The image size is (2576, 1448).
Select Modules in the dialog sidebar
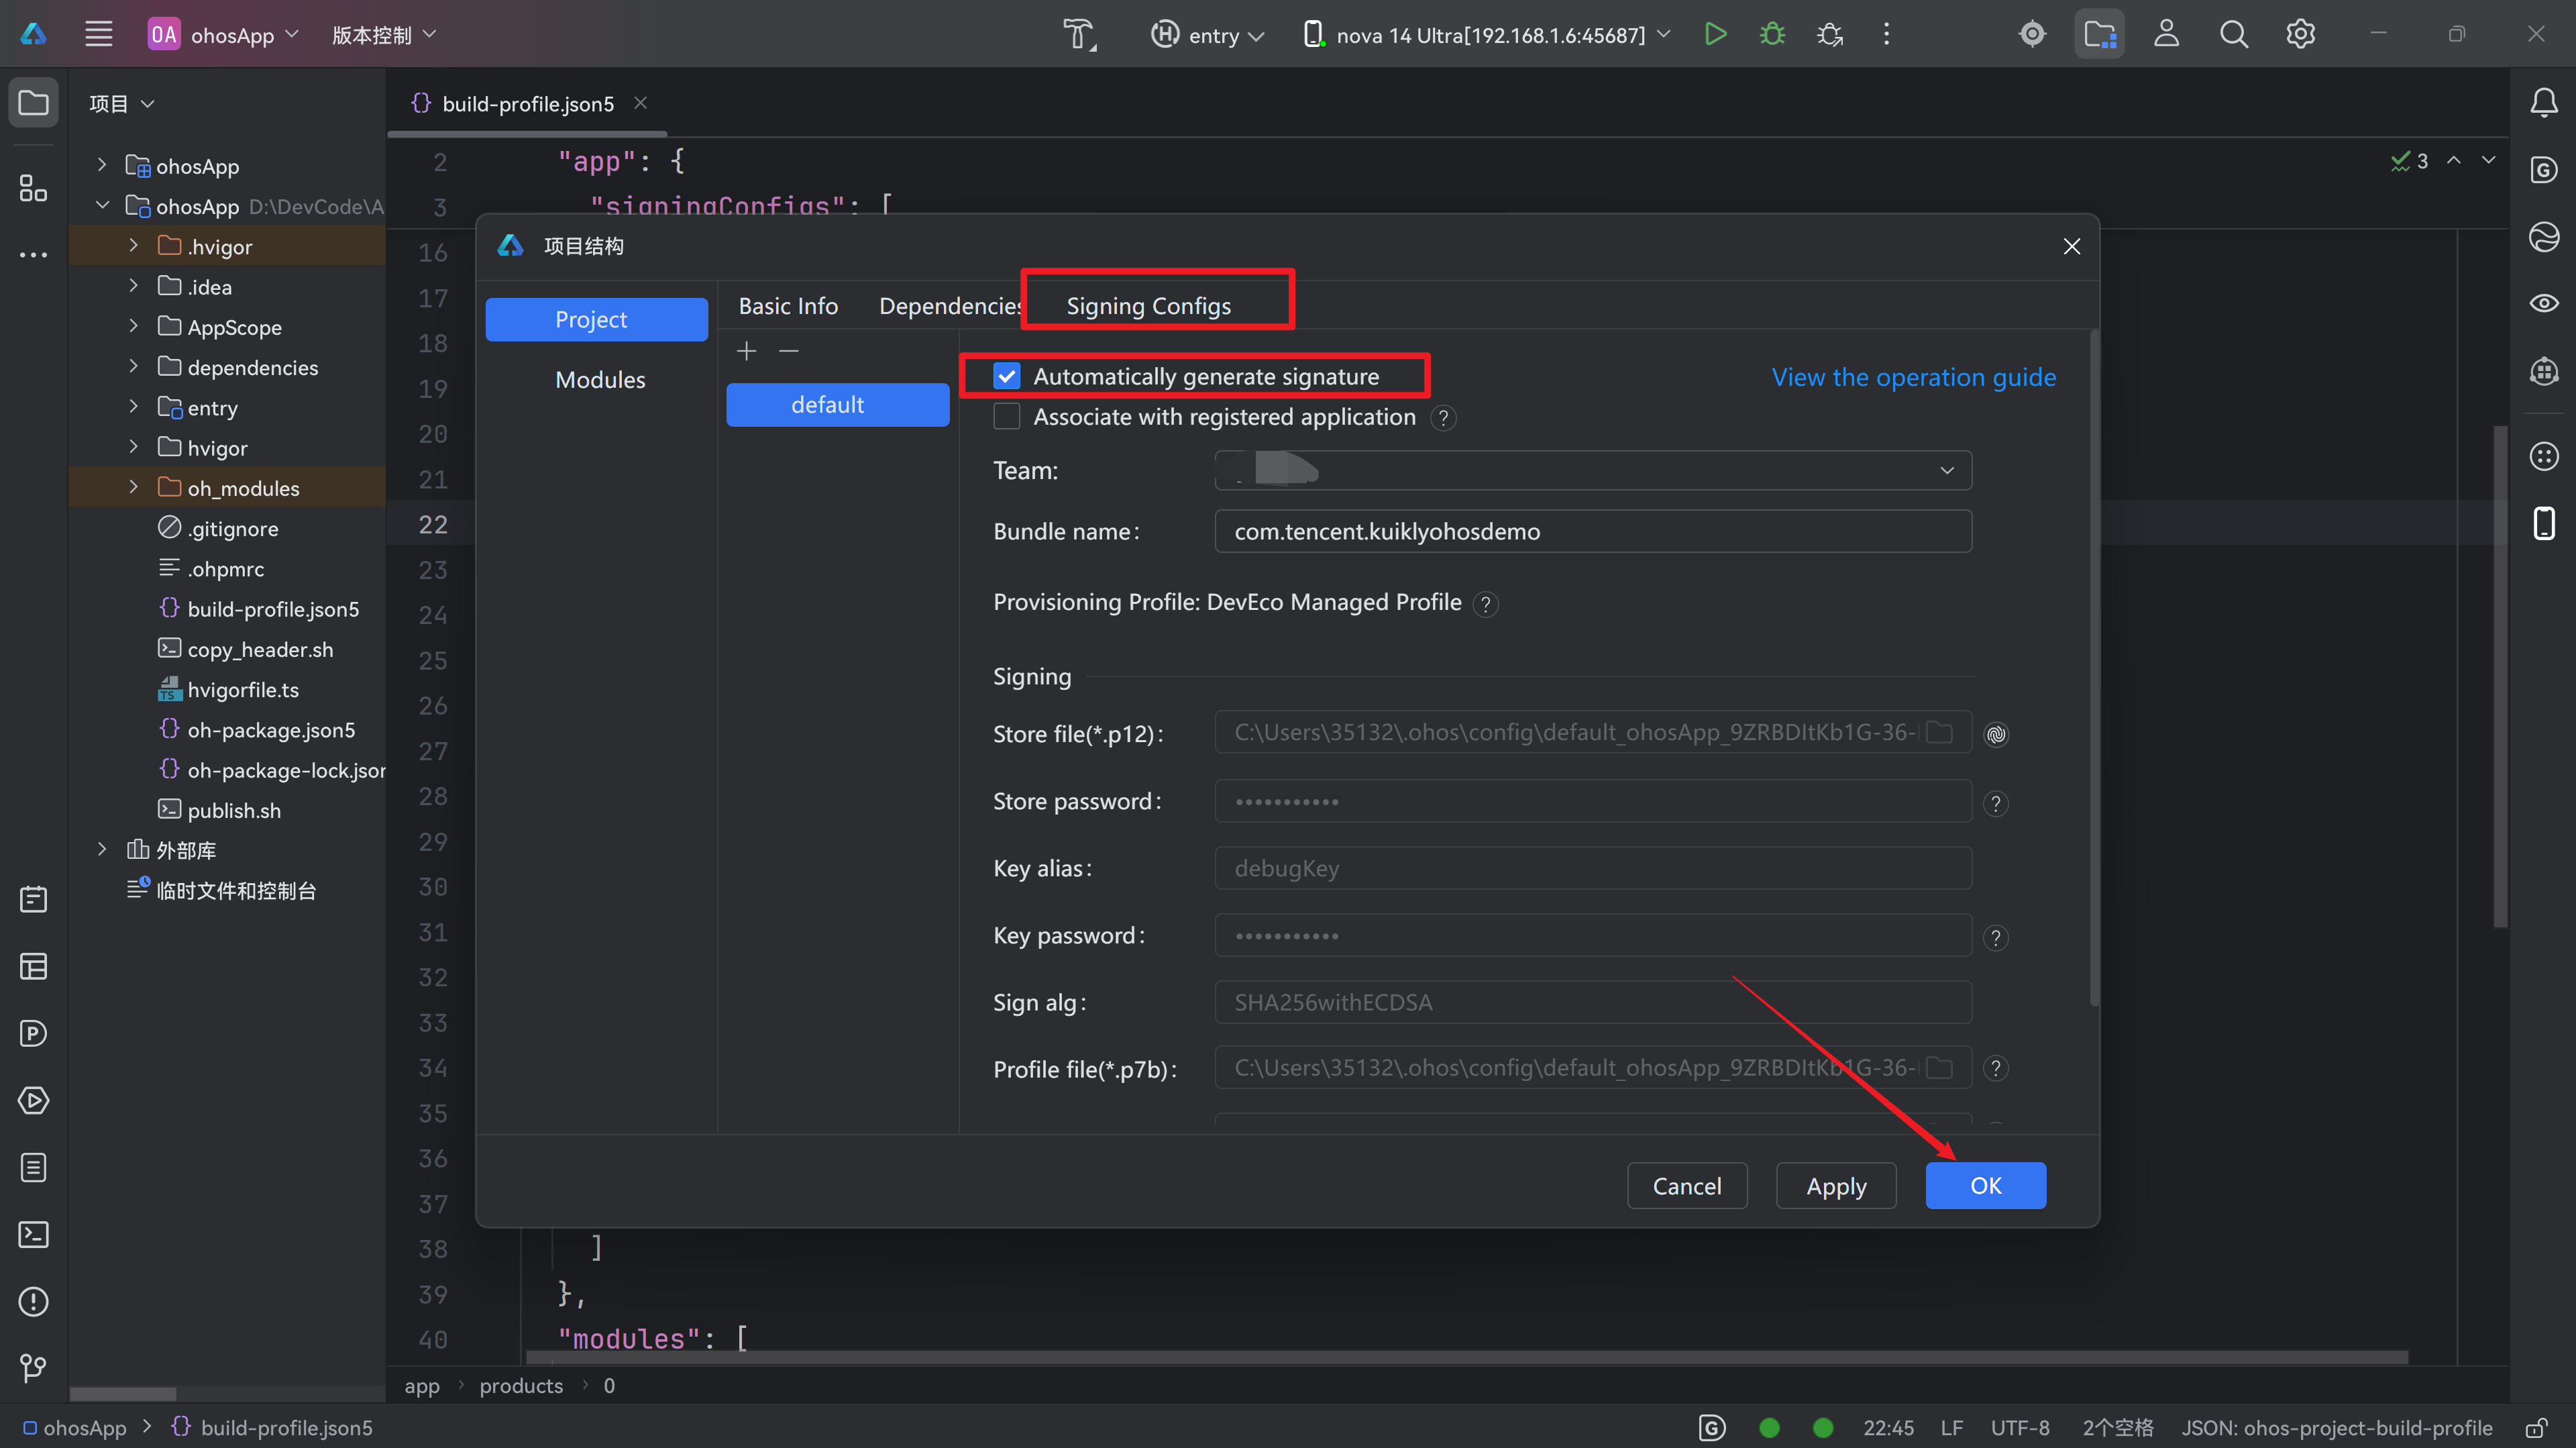point(600,380)
